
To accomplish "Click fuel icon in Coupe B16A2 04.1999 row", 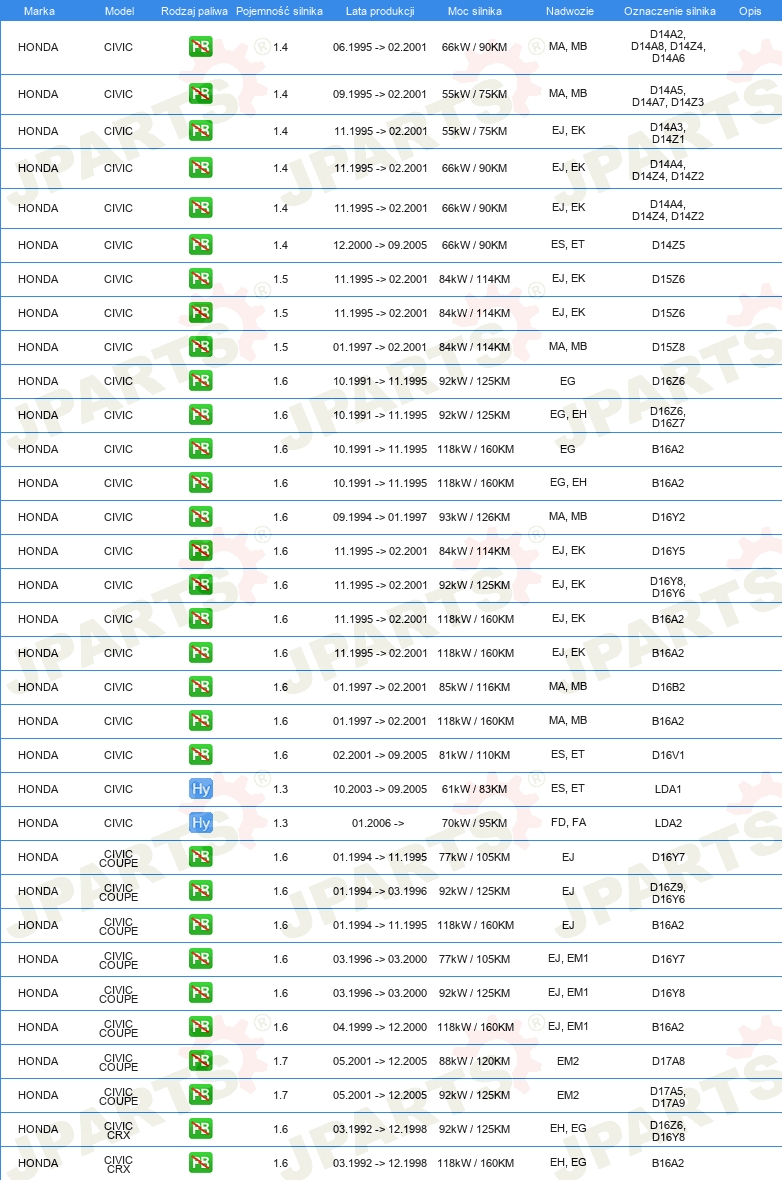I will tap(200, 1027).
